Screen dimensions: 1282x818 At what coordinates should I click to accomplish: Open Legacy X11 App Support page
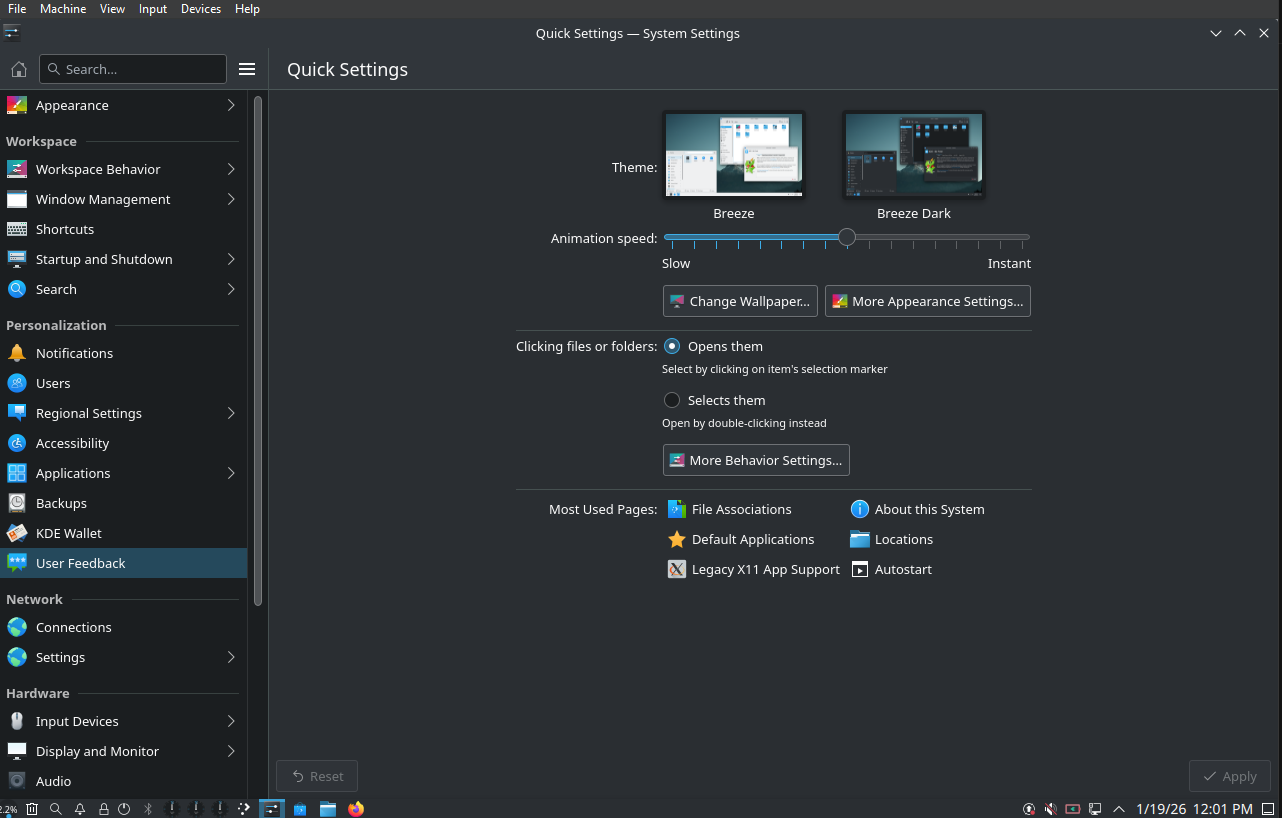point(765,569)
